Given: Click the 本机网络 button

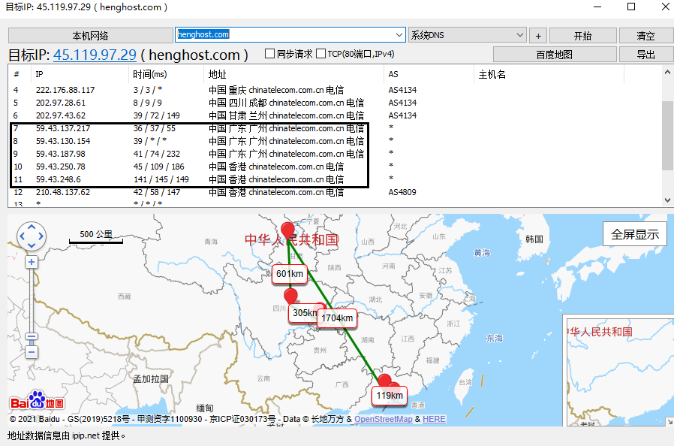Looking at the screenshot, I should 90,36.
